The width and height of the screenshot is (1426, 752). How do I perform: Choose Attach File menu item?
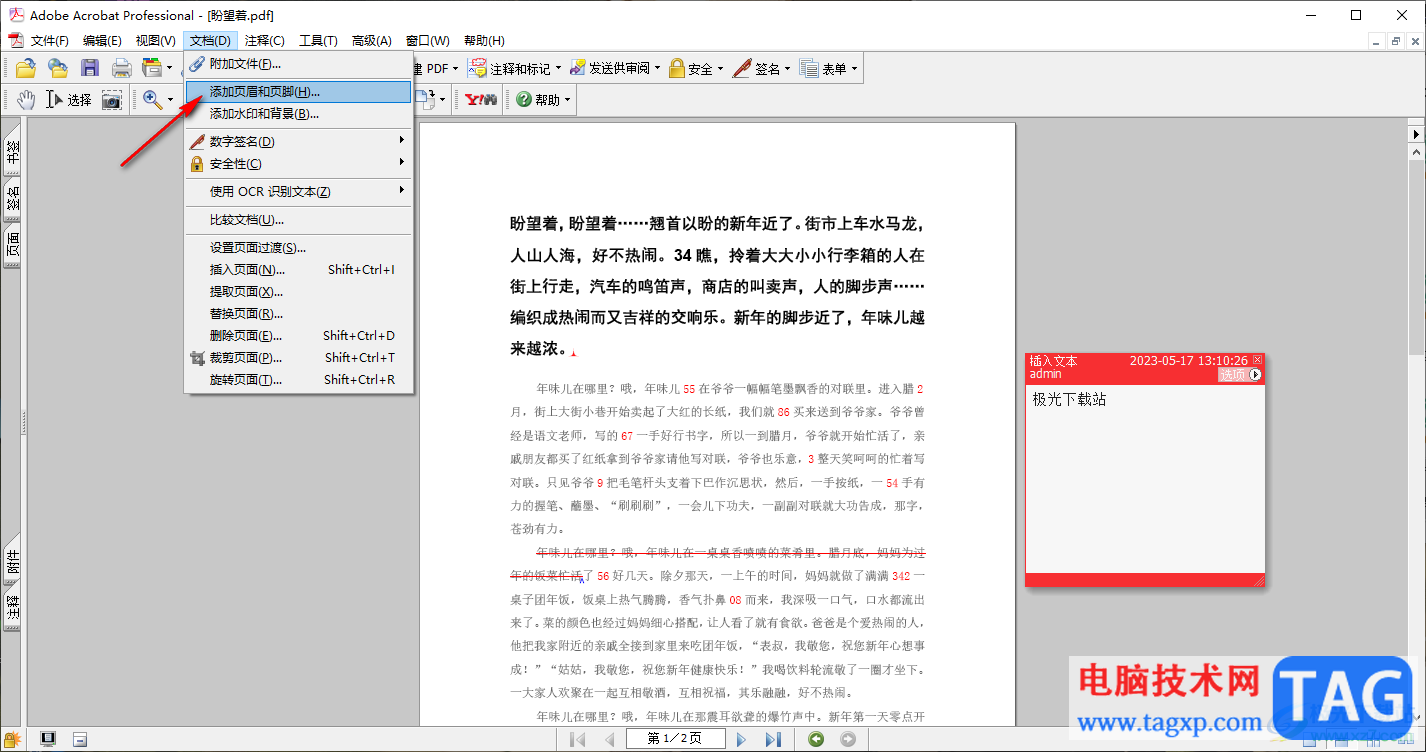click(x=299, y=64)
